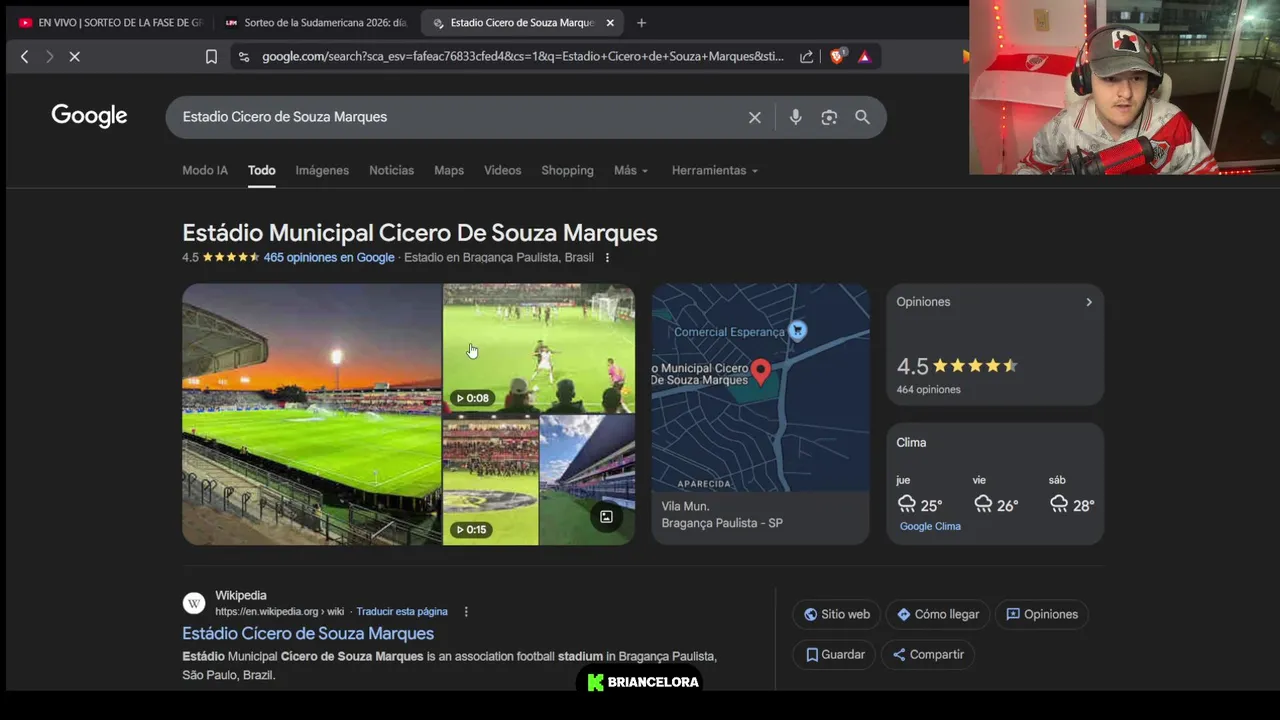Click the red map pin marker
Screen dimensions: 1280x720
761,372
